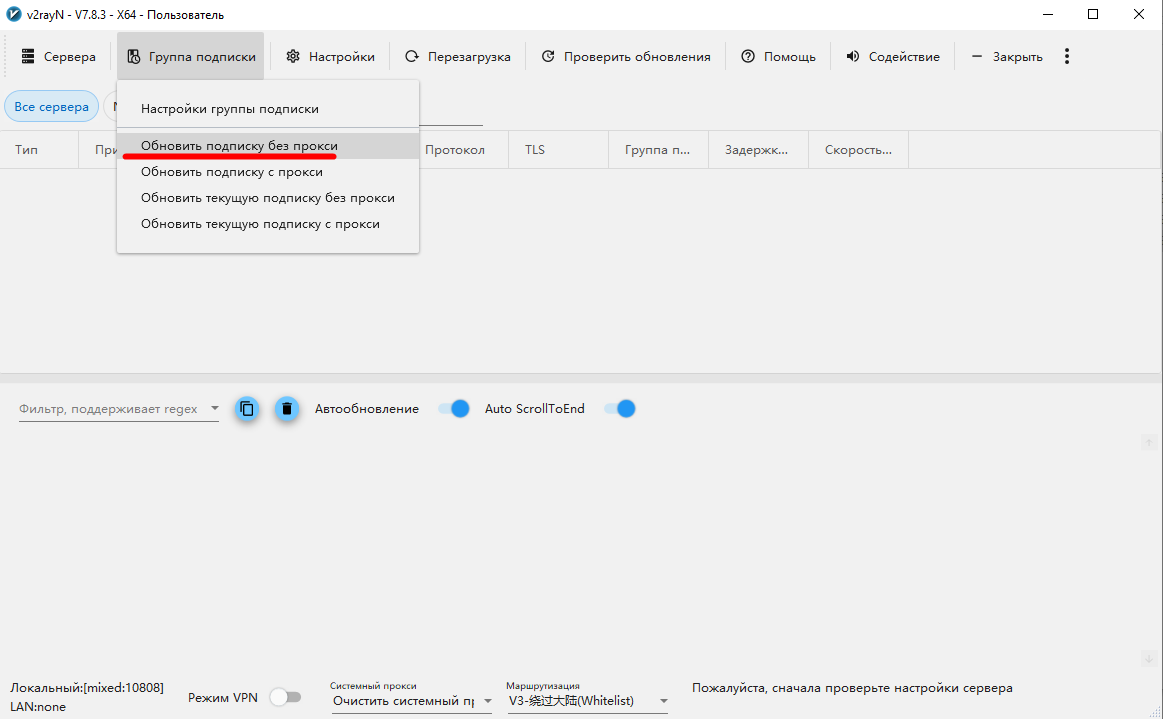This screenshot has height=719, width=1163.
Task: Open the Помощь menu
Action: 778,56
